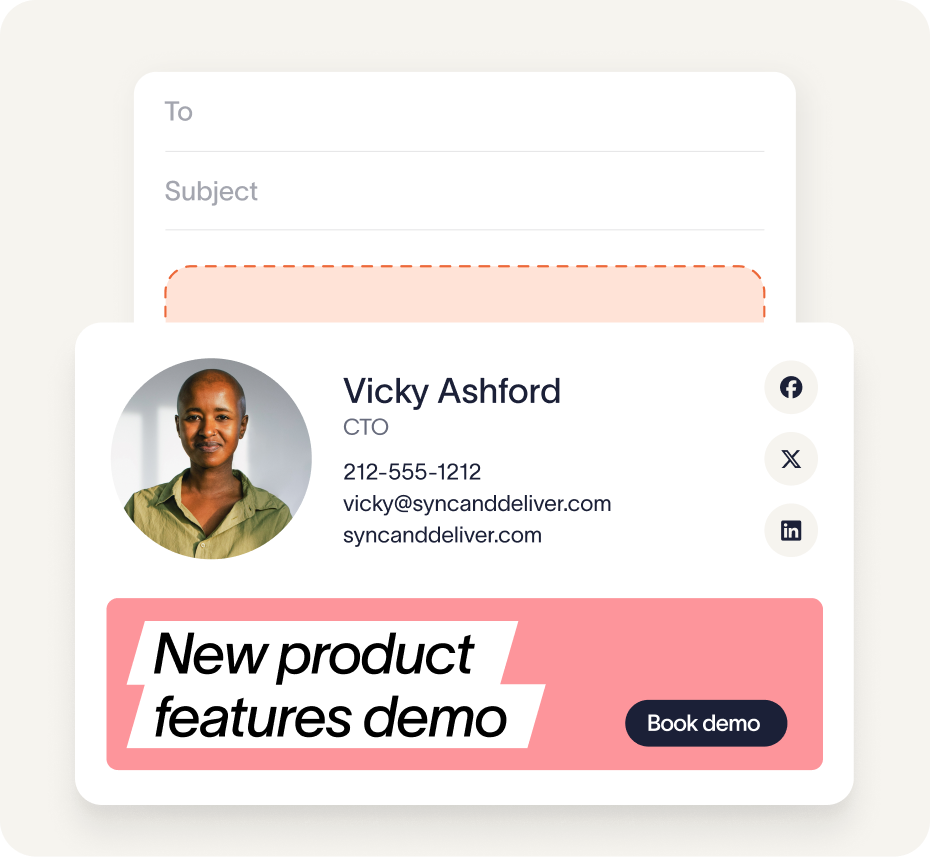Screen dimensions: 930x857
Task: Click Vicky Ashford's circular profile photo
Action: pyautogui.click(x=211, y=458)
